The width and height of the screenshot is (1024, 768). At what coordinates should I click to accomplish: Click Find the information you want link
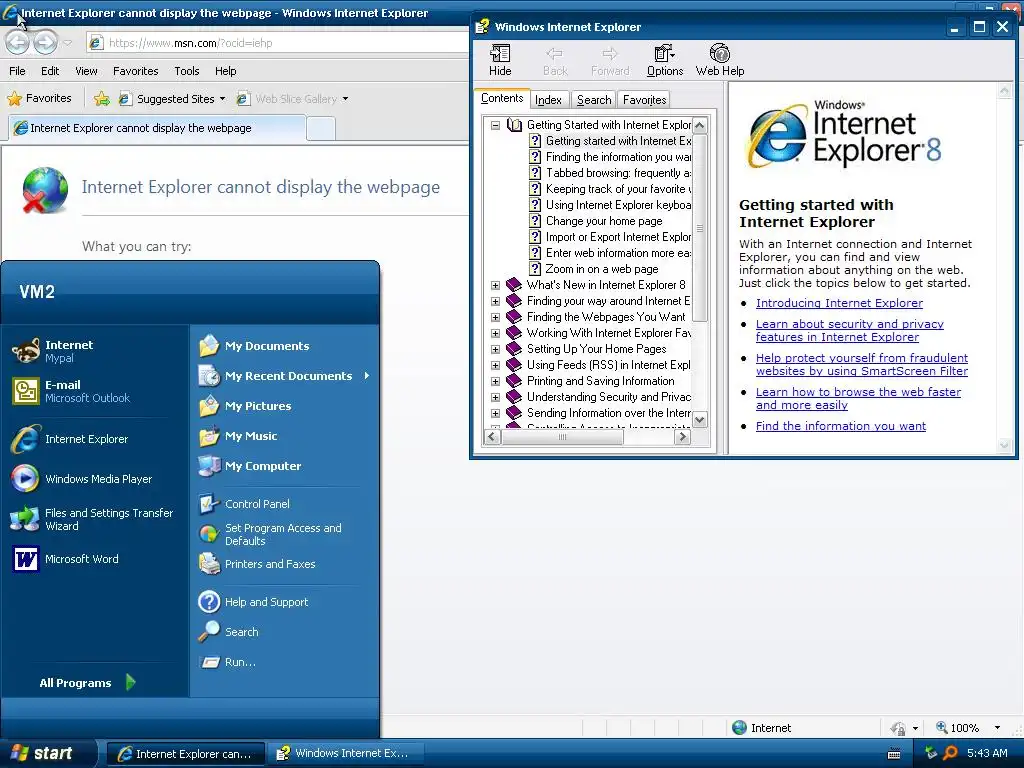pyautogui.click(x=841, y=426)
